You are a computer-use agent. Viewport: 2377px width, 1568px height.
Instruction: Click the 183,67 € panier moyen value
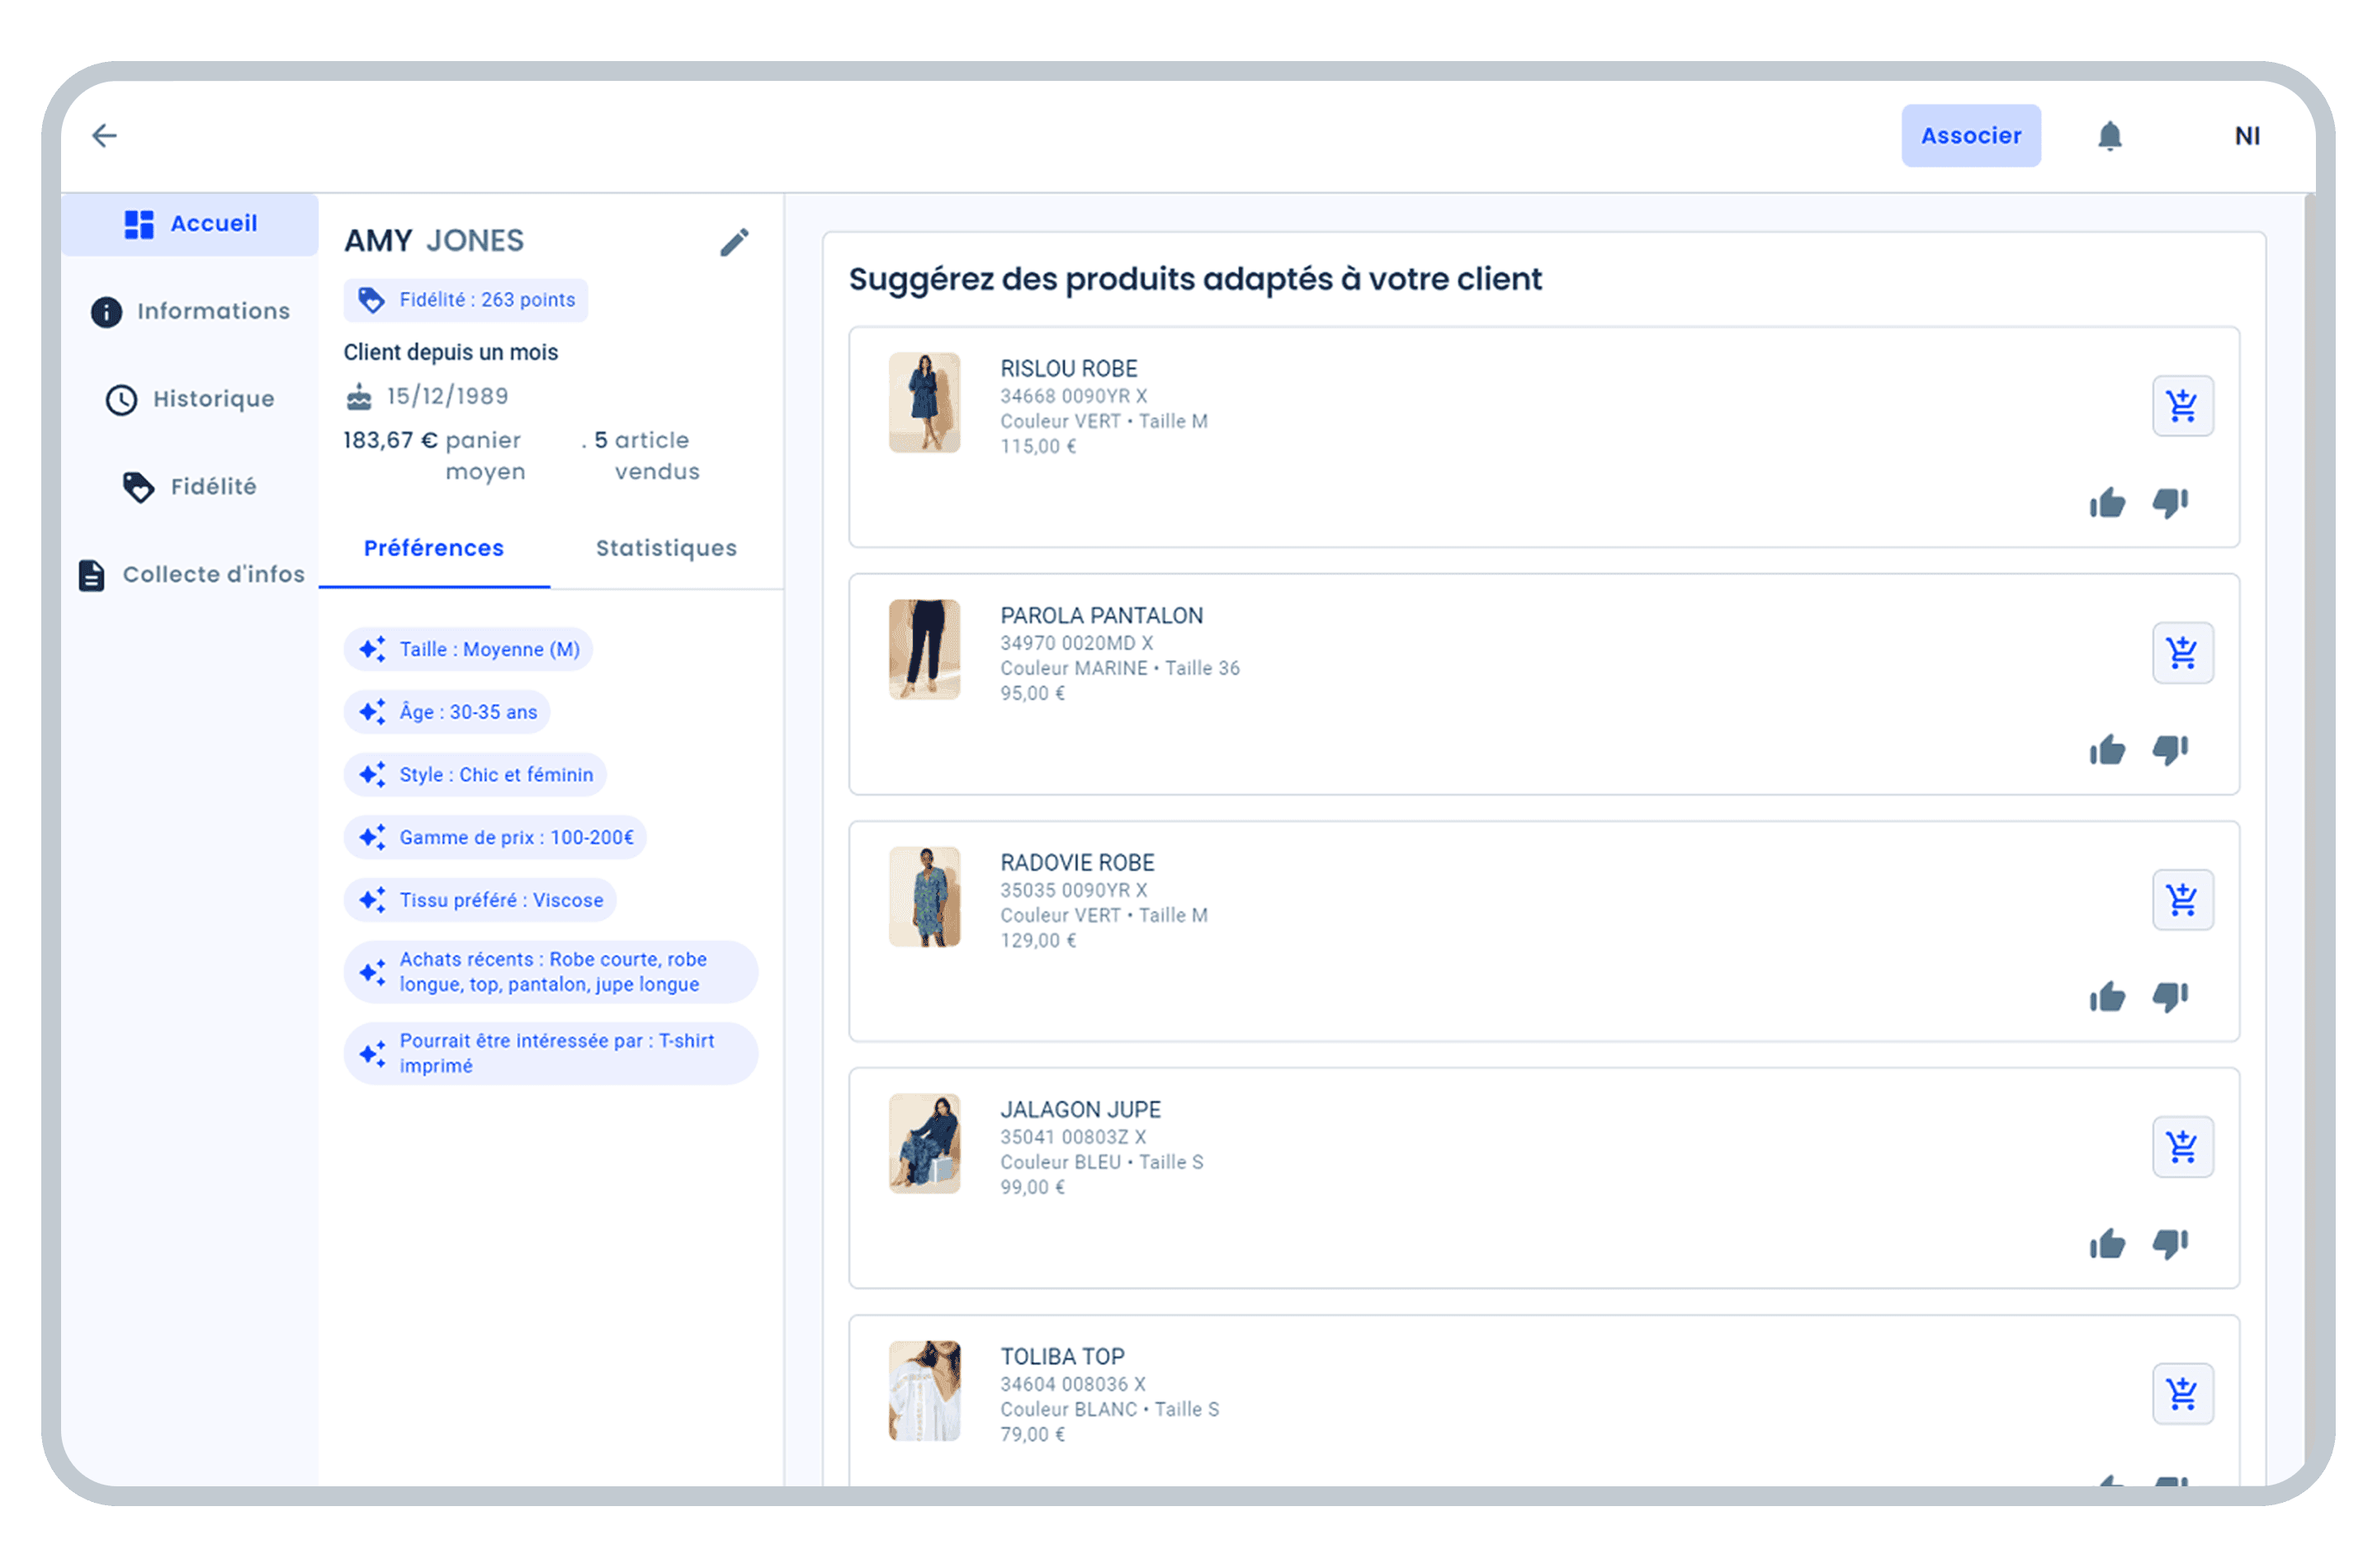[434, 456]
